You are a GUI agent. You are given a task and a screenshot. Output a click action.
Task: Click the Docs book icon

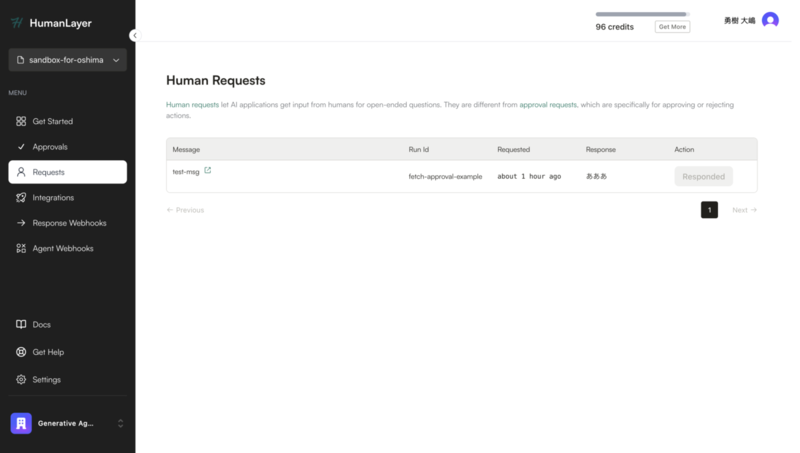21,324
